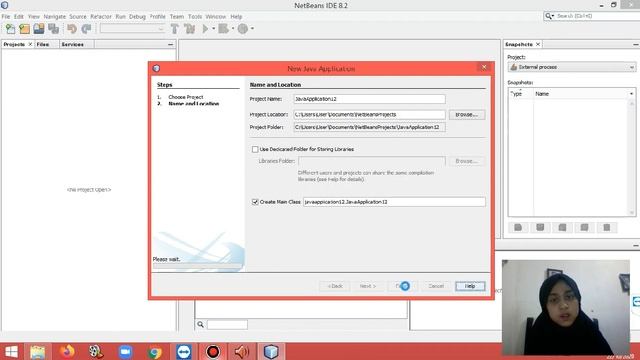Open the Team menu

(177, 17)
